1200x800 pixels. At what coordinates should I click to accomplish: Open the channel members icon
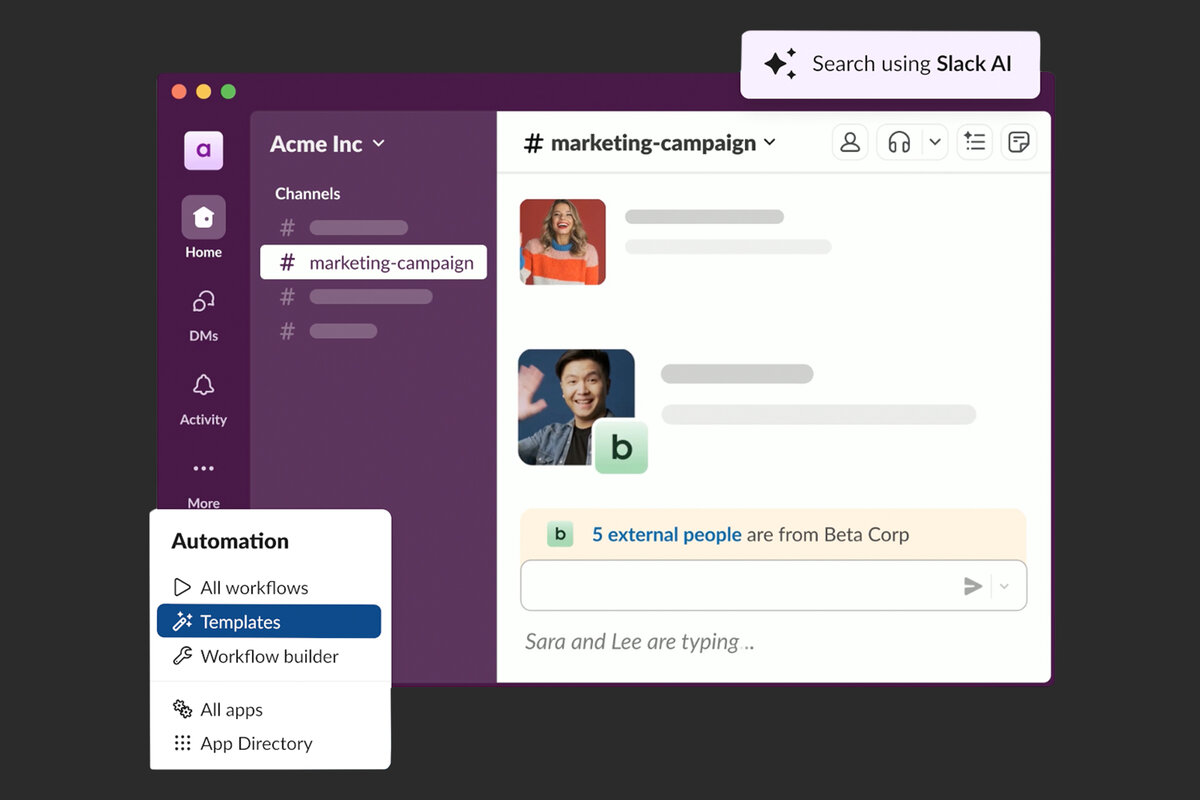(x=850, y=142)
